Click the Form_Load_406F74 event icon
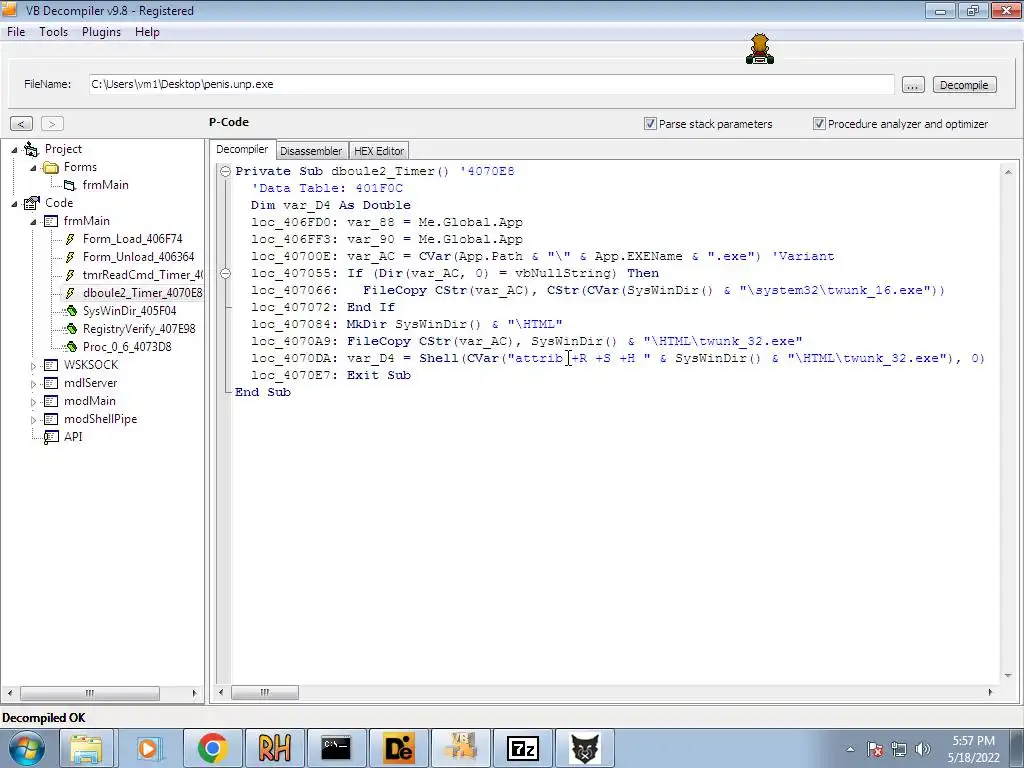Image resolution: width=1024 pixels, height=768 pixels. [x=70, y=239]
